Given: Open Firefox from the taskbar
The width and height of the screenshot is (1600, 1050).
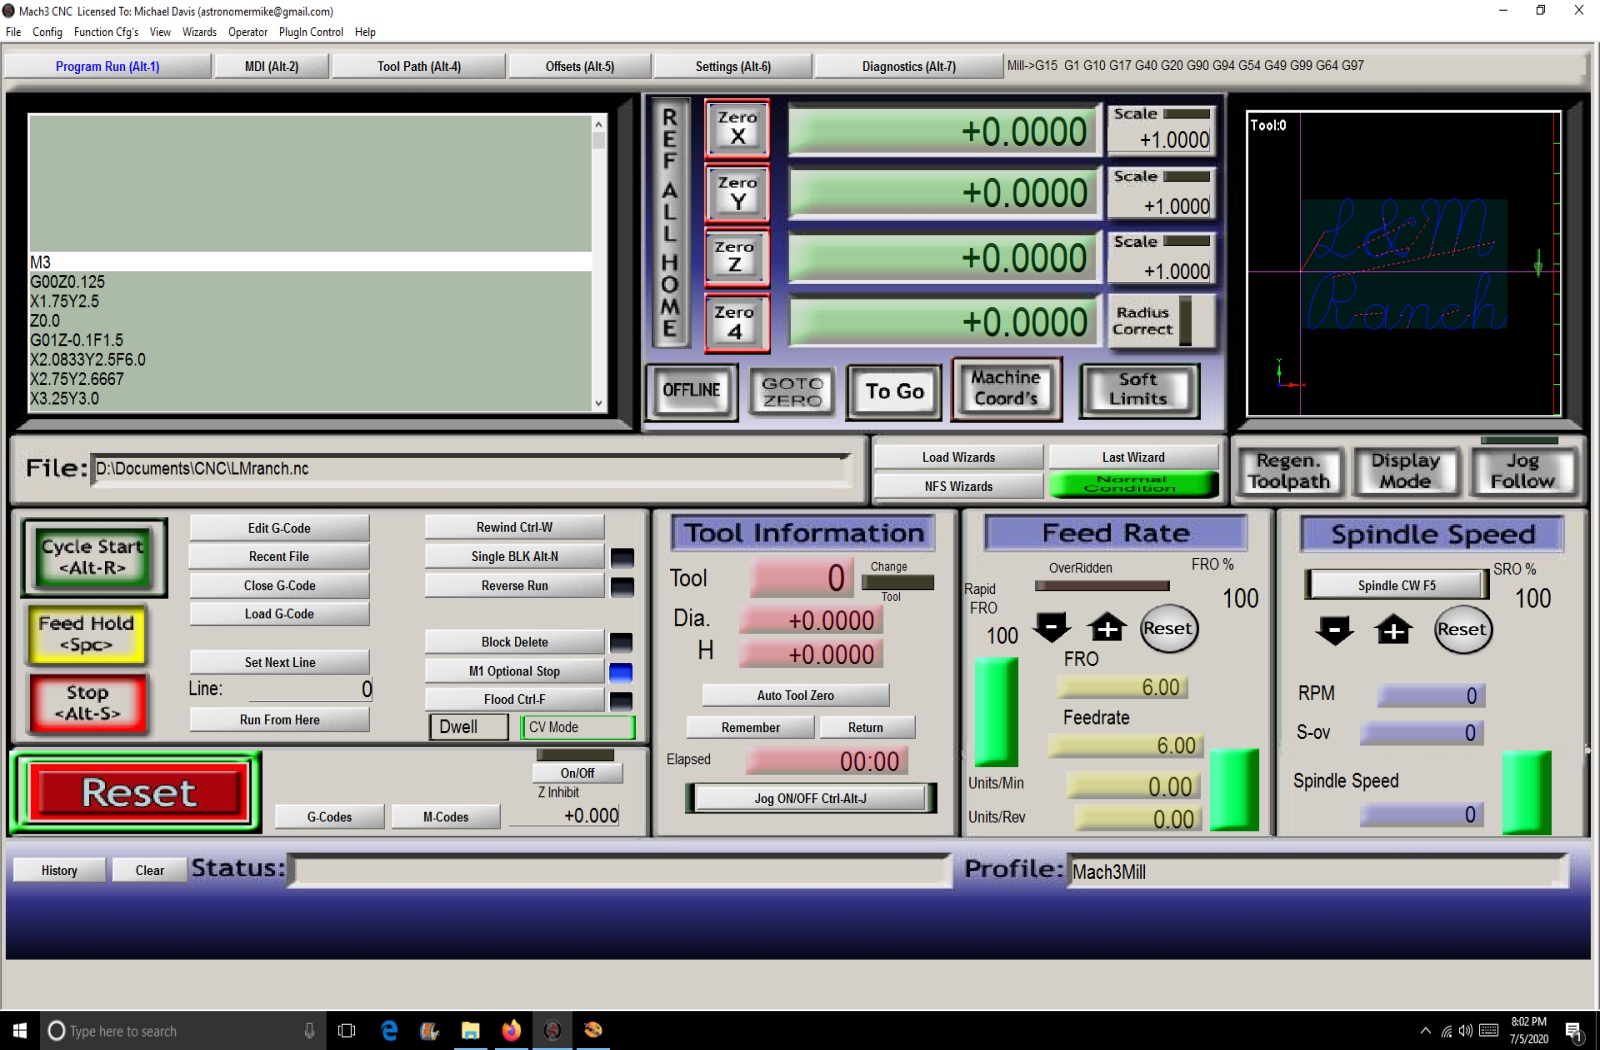Looking at the screenshot, I should point(511,1030).
